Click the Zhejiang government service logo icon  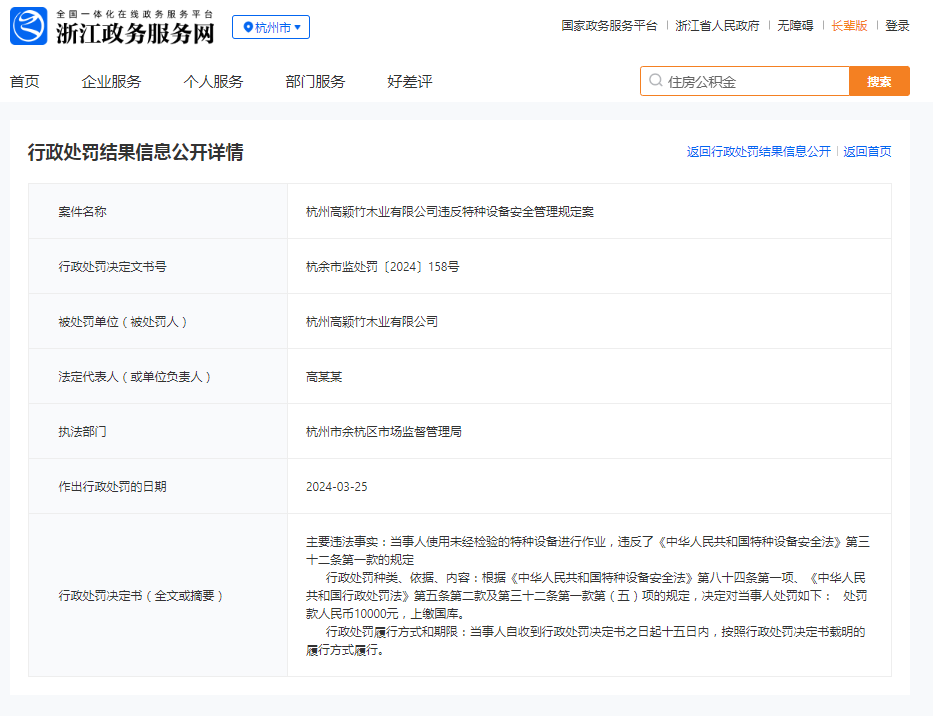pos(29,26)
